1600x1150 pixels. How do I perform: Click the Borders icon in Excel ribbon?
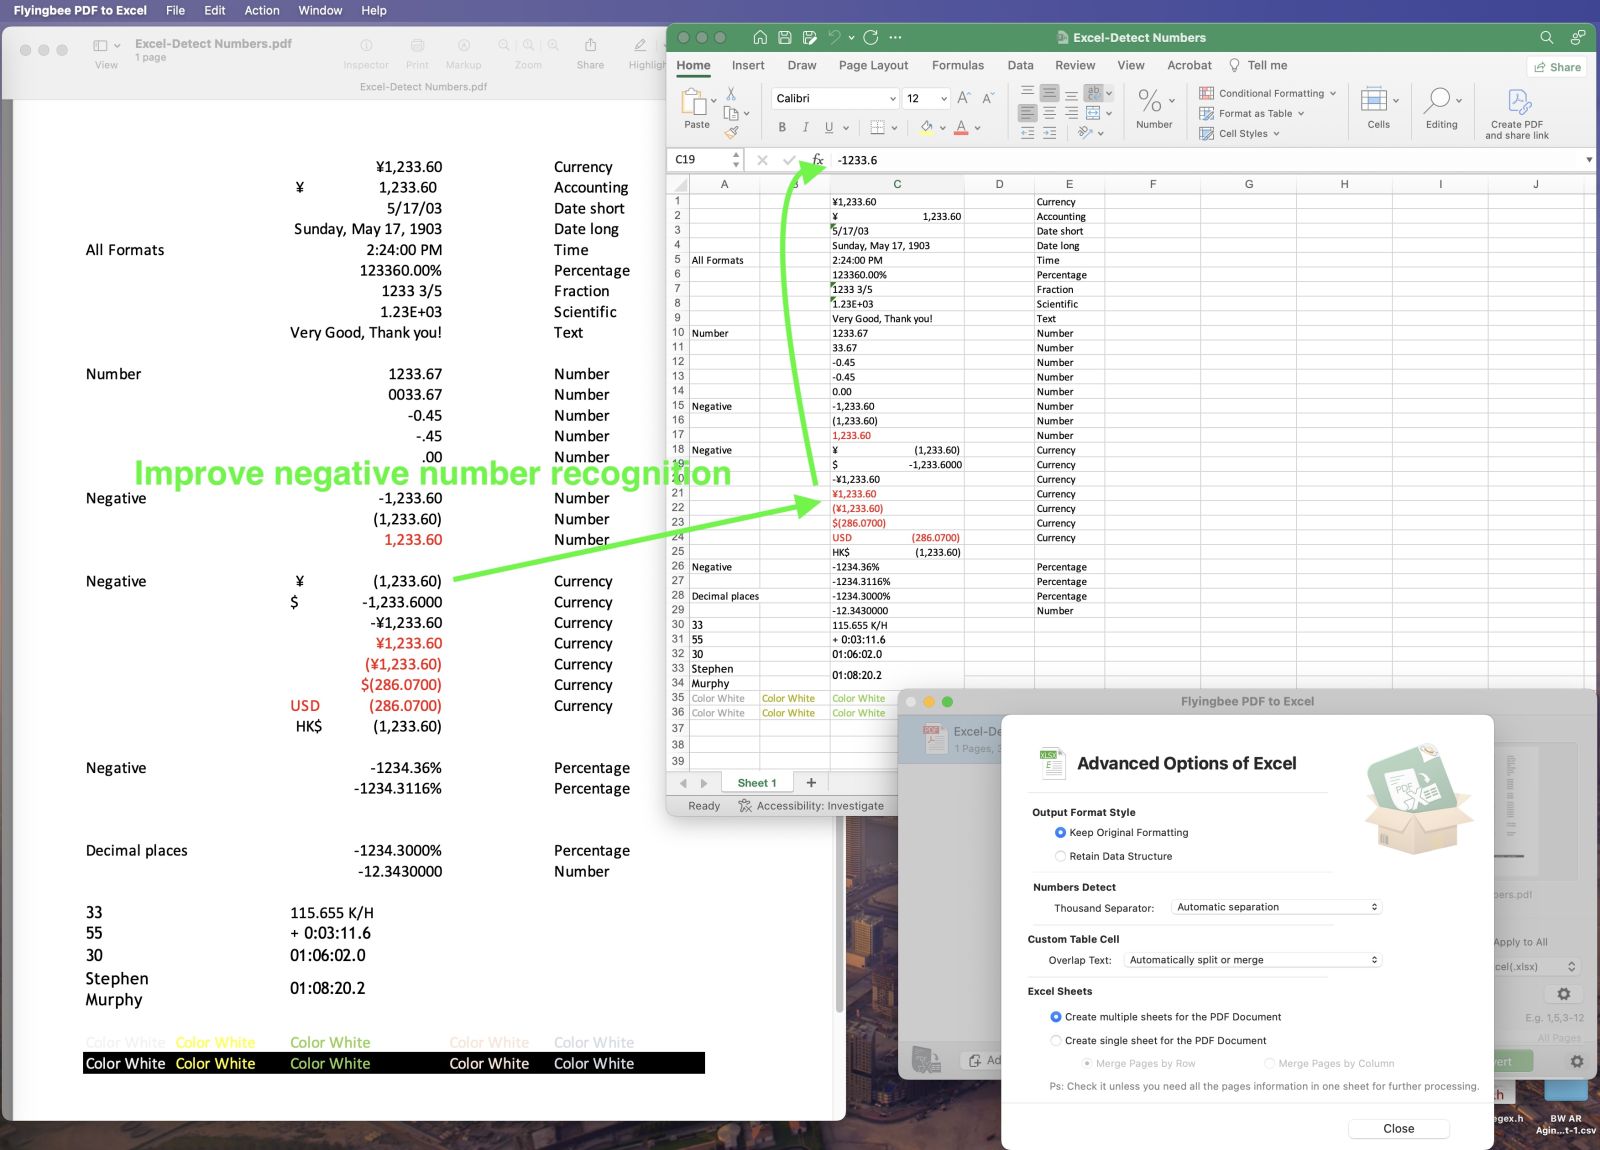click(877, 127)
